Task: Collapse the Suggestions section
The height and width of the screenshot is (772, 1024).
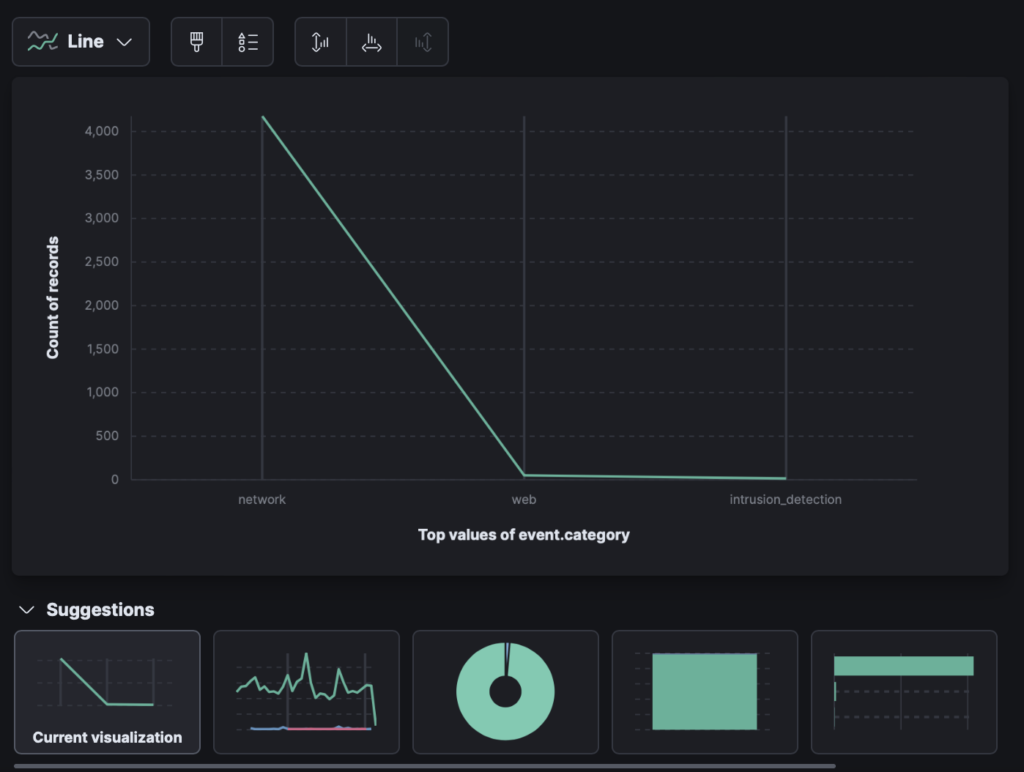Action: (27, 610)
